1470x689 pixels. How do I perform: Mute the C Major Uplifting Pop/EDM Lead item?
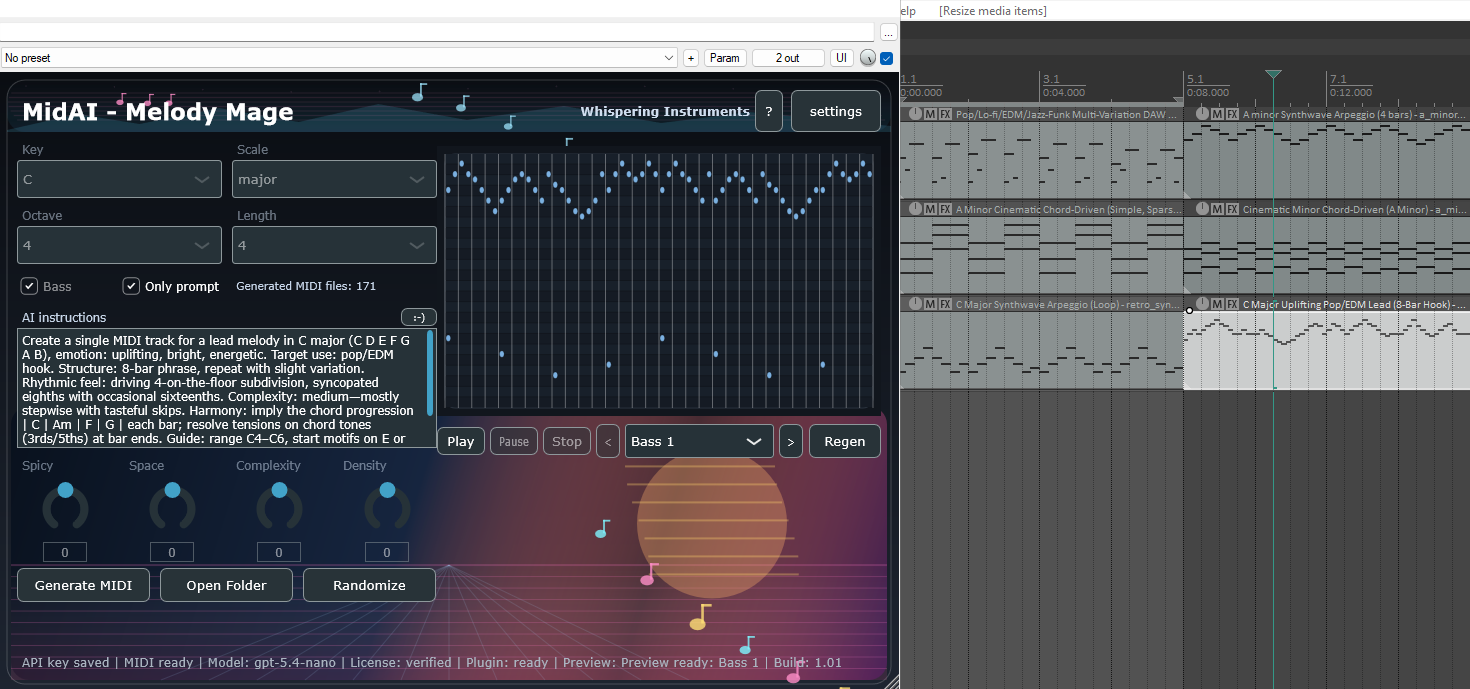pyautogui.click(x=1217, y=304)
